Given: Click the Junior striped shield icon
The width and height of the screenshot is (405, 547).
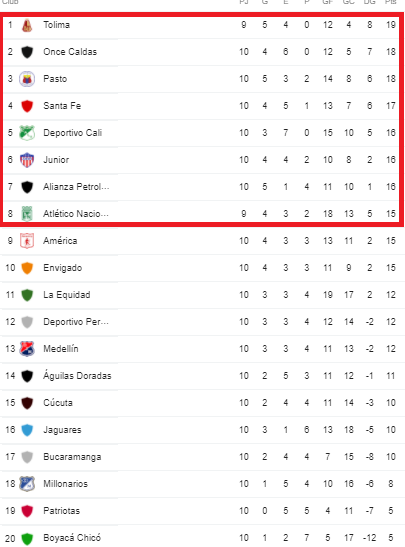Looking at the screenshot, I should pos(27,160).
